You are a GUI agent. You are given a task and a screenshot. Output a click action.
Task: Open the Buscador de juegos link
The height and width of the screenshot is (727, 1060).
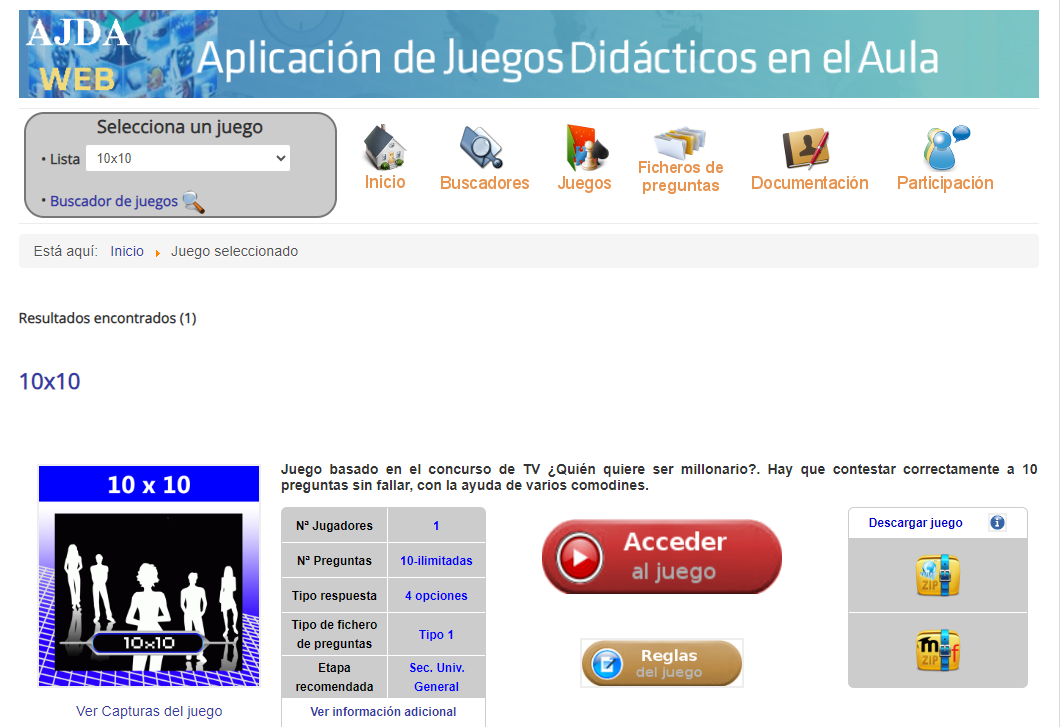(114, 201)
